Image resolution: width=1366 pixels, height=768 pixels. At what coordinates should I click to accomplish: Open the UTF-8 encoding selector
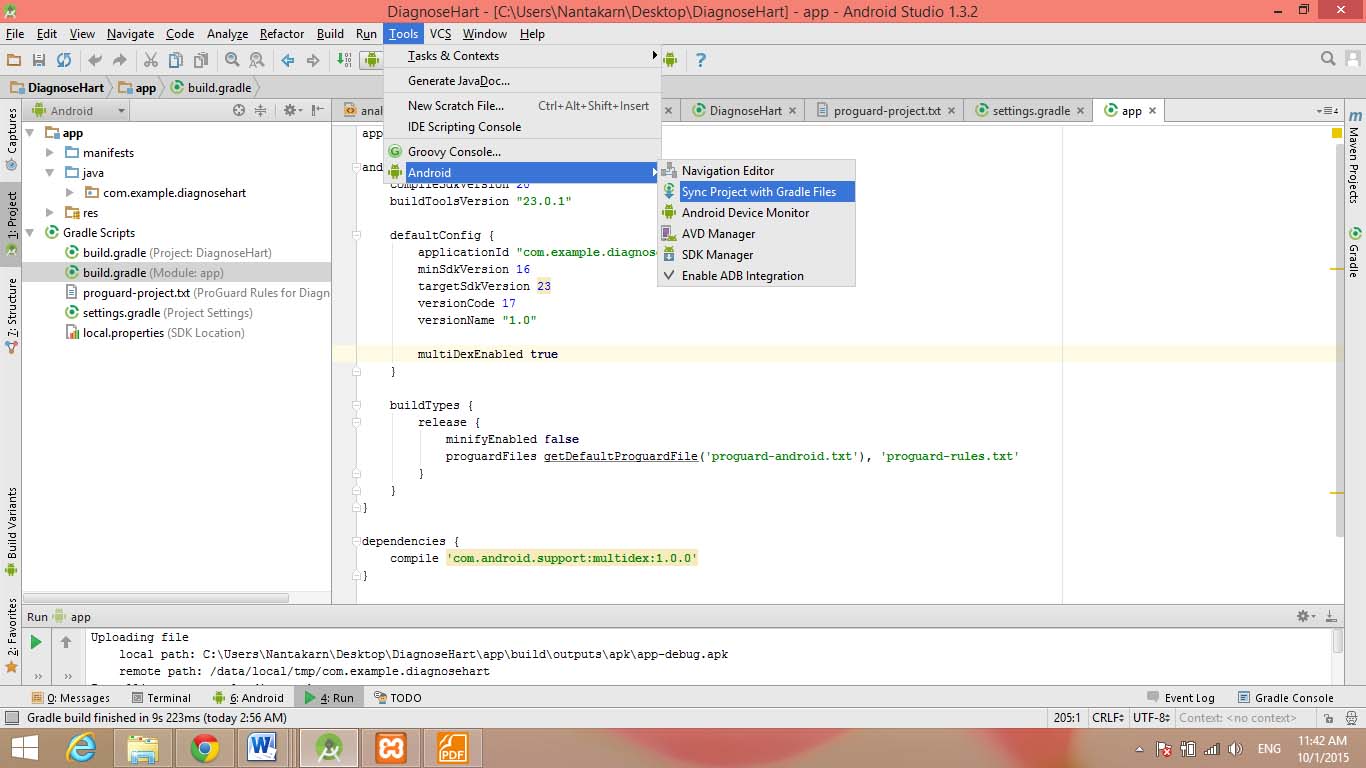point(1152,717)
